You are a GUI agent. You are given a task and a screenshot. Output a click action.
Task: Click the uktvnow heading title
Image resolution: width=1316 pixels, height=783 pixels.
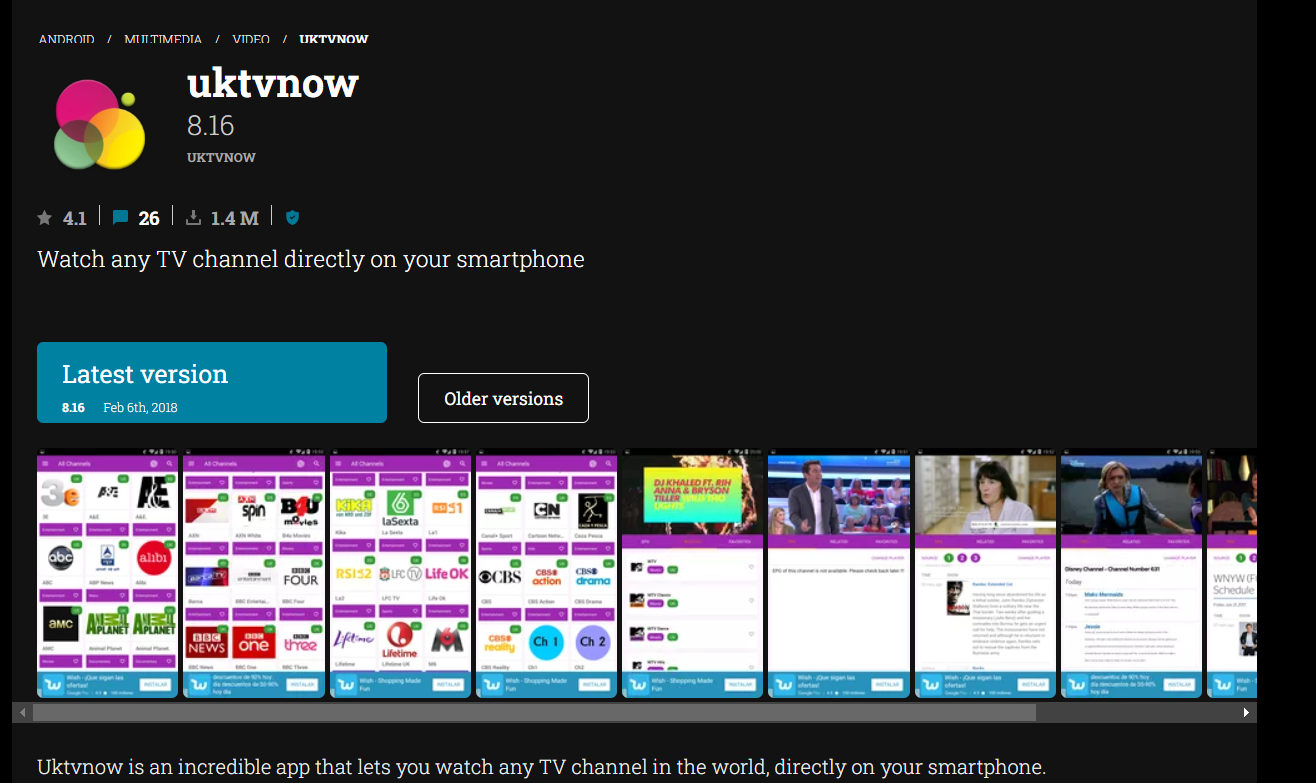point(272,83)
